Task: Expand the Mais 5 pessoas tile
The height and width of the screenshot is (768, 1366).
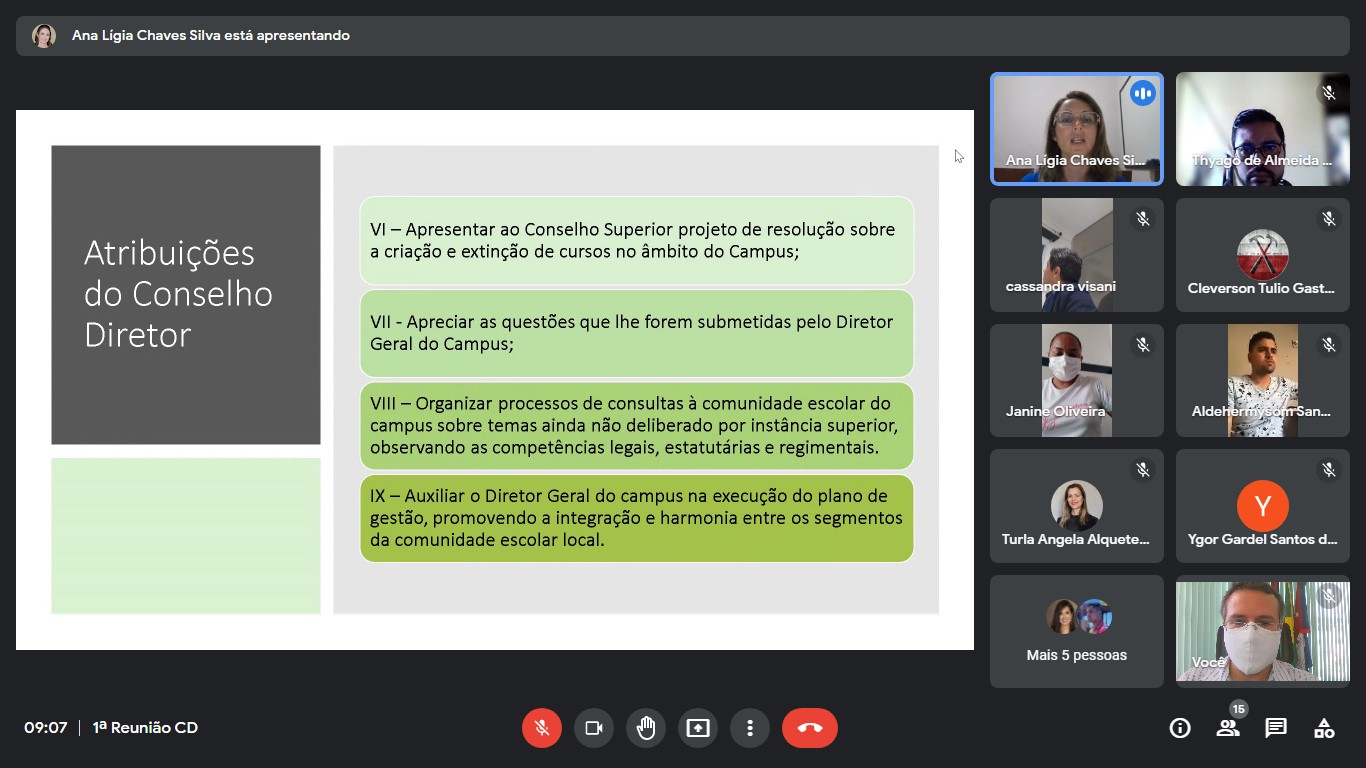Action: 1076,630
